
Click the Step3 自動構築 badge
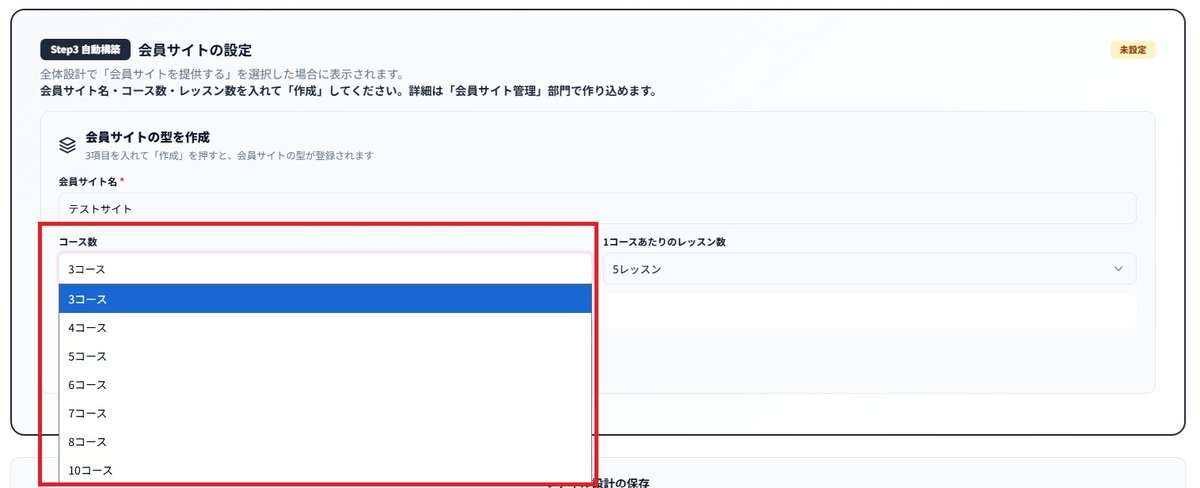(x=85, y=49)
